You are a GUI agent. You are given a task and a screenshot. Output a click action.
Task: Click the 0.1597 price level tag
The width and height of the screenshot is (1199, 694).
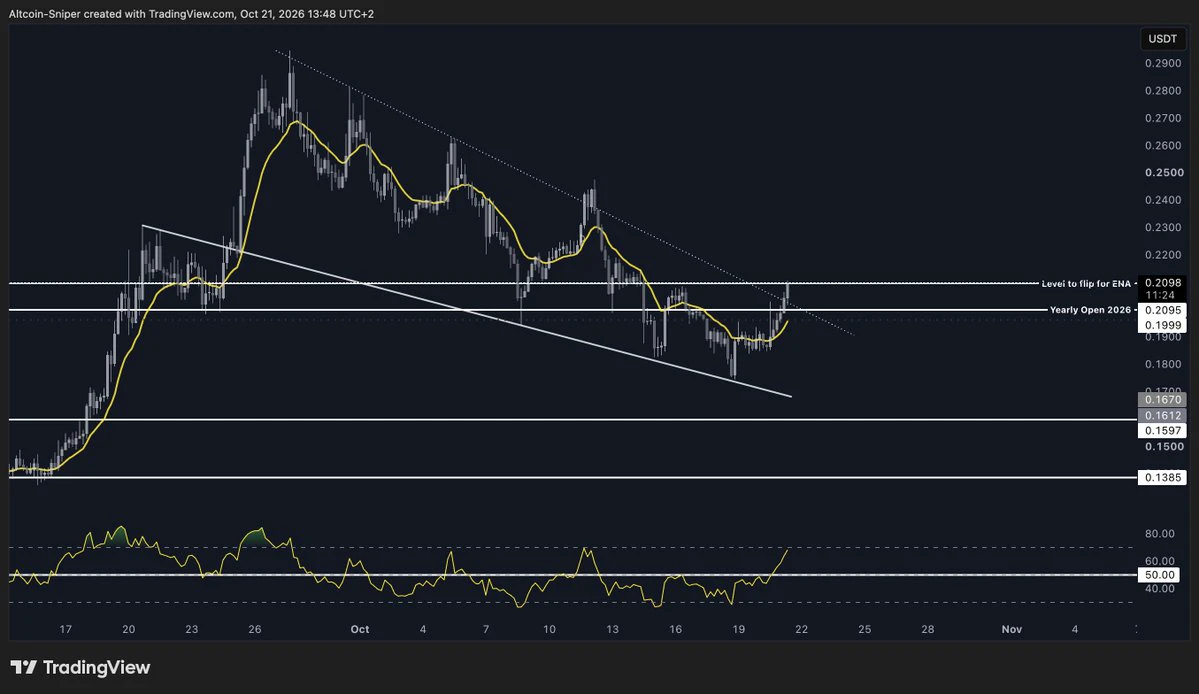tap(1162, 430)
